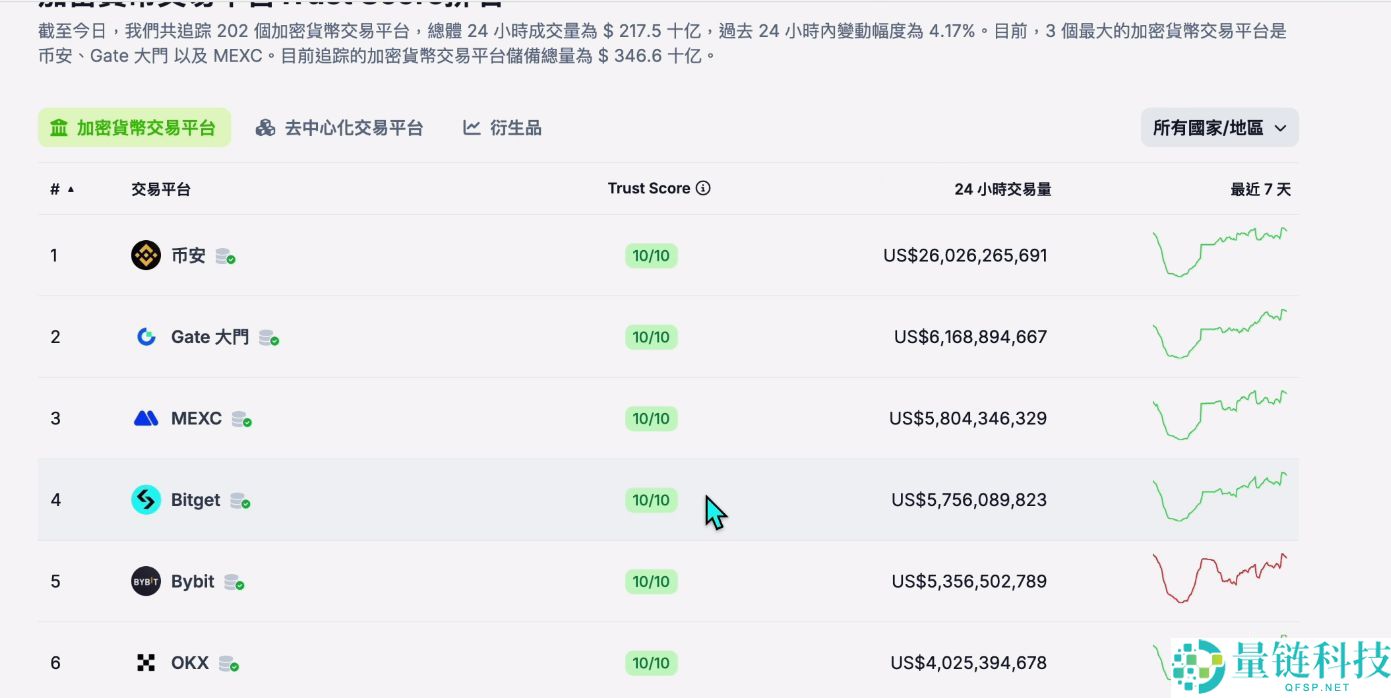
Task: Click the 交易平台 column header
Action: [x=161, y=188]
